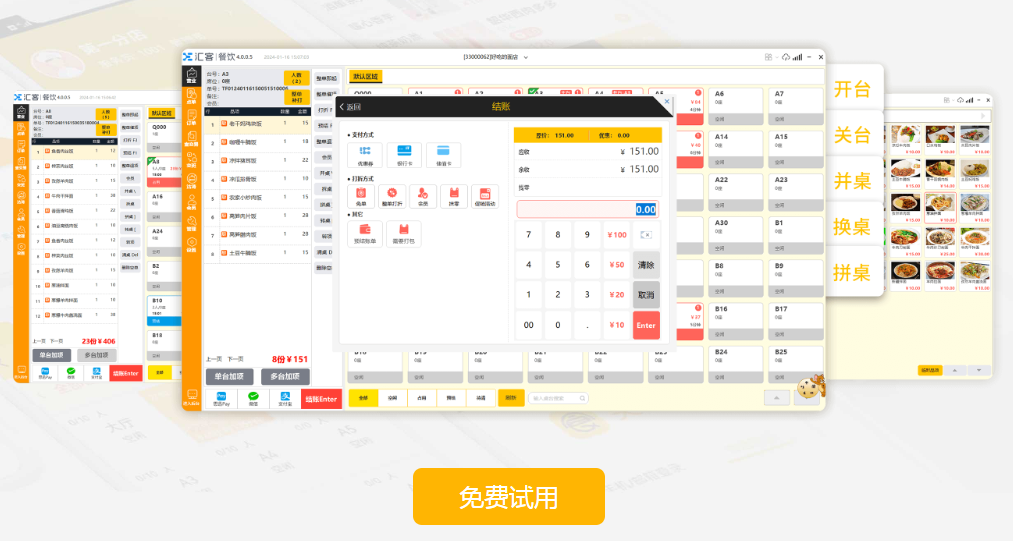Click the payment amount input showing 0.00

[587, 209]
